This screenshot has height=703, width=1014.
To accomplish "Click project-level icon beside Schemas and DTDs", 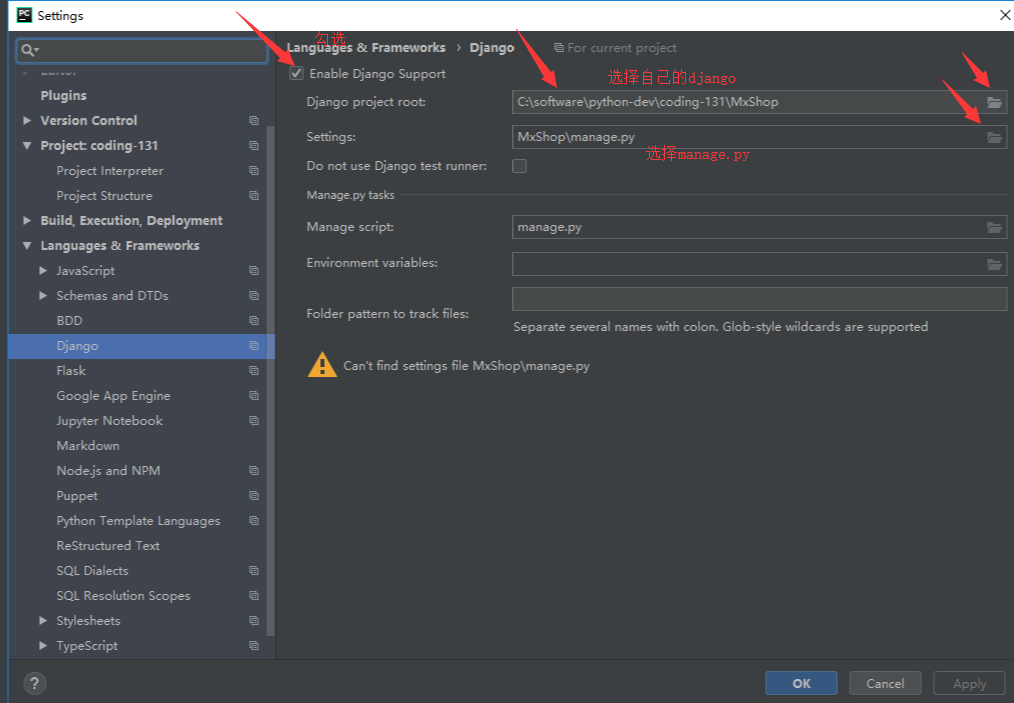I will (254, 296).
